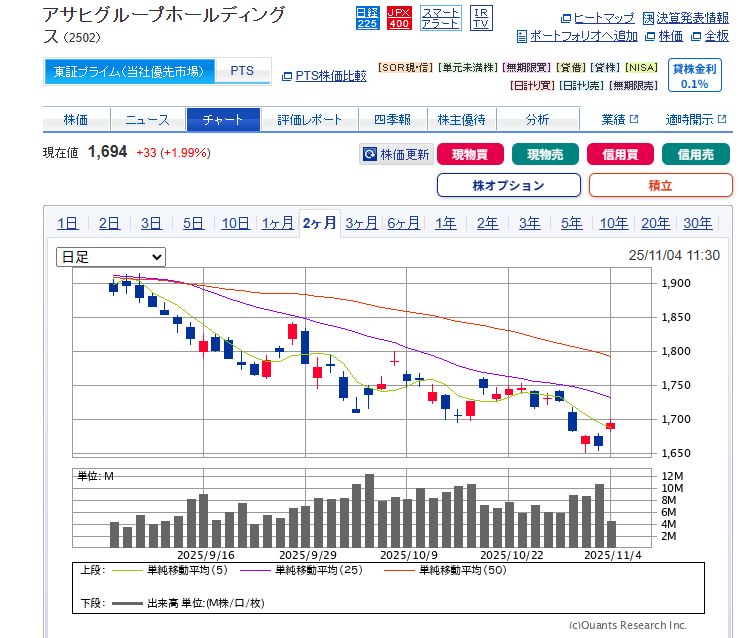Open 決算発表情報 calendar link
This screenshot has height=638, width=740.
tap(685, 18)
